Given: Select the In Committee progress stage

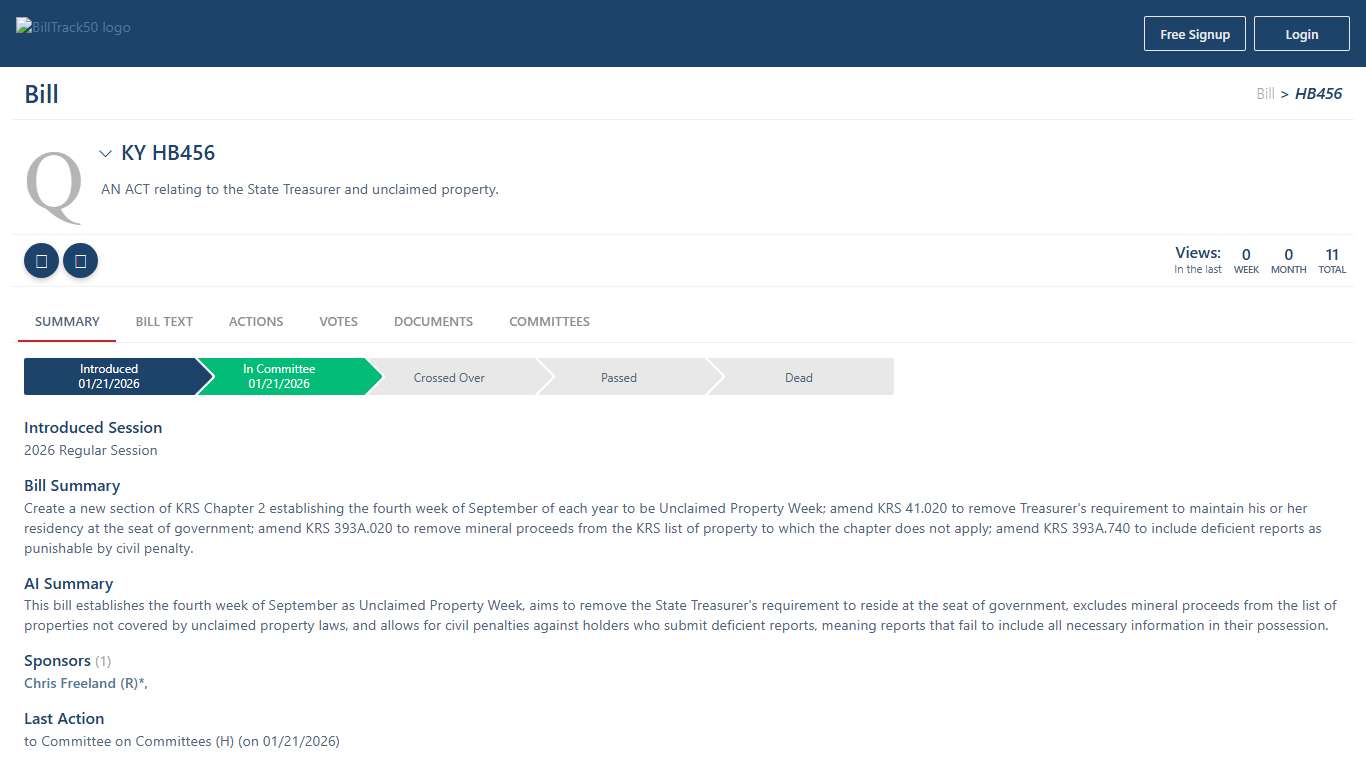Looking at the screenshot, I should point(279,377).
